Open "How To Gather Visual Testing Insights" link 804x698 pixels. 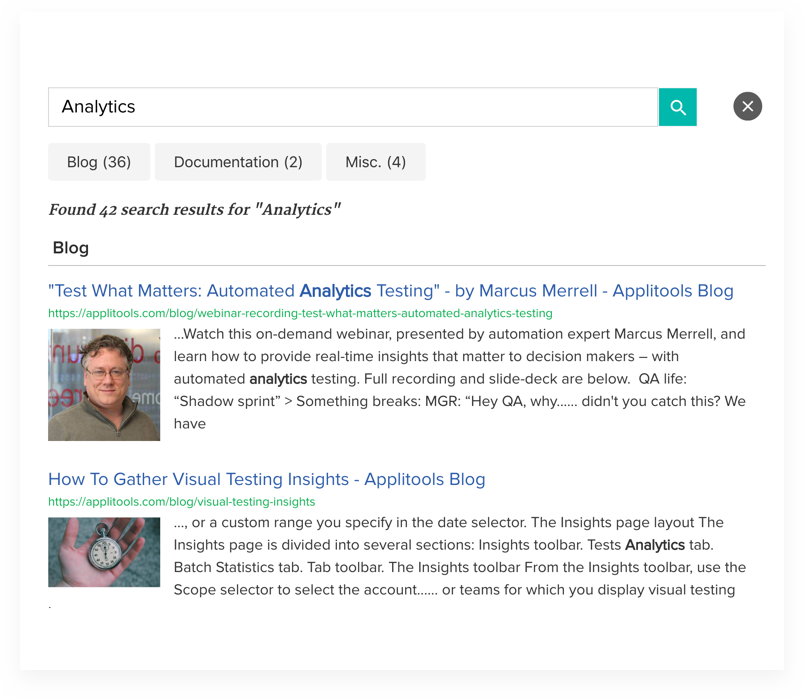267,479
